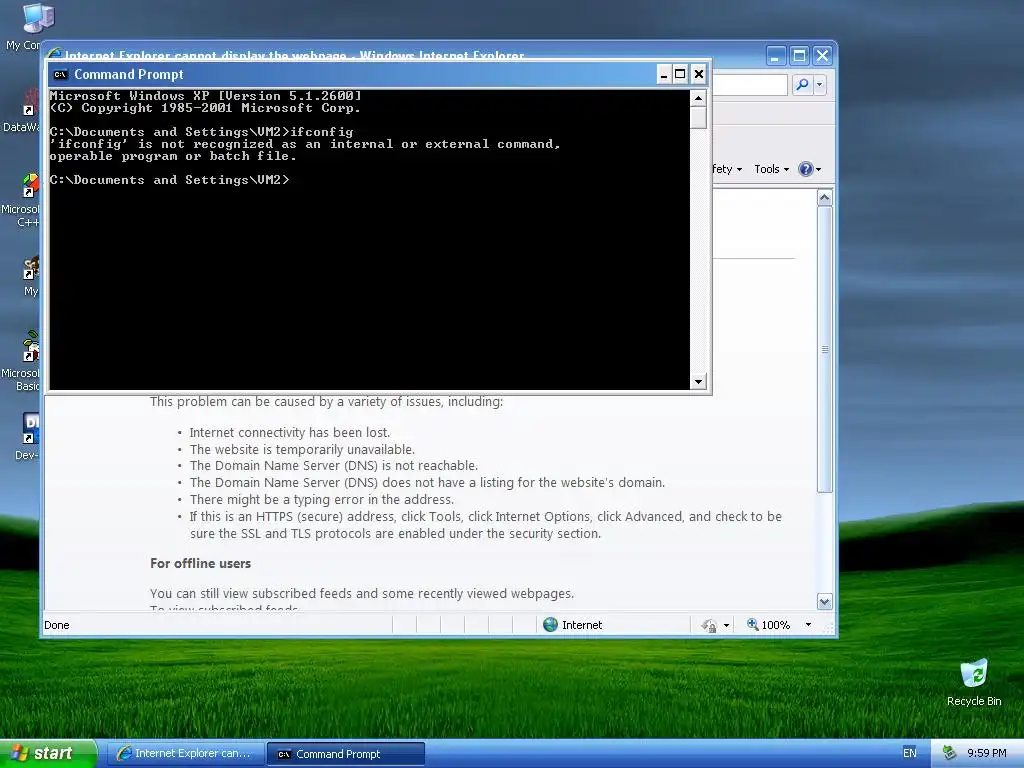
Task: Switch to Internet Explorer taskbar button
Action: click(x=185, y=754)
